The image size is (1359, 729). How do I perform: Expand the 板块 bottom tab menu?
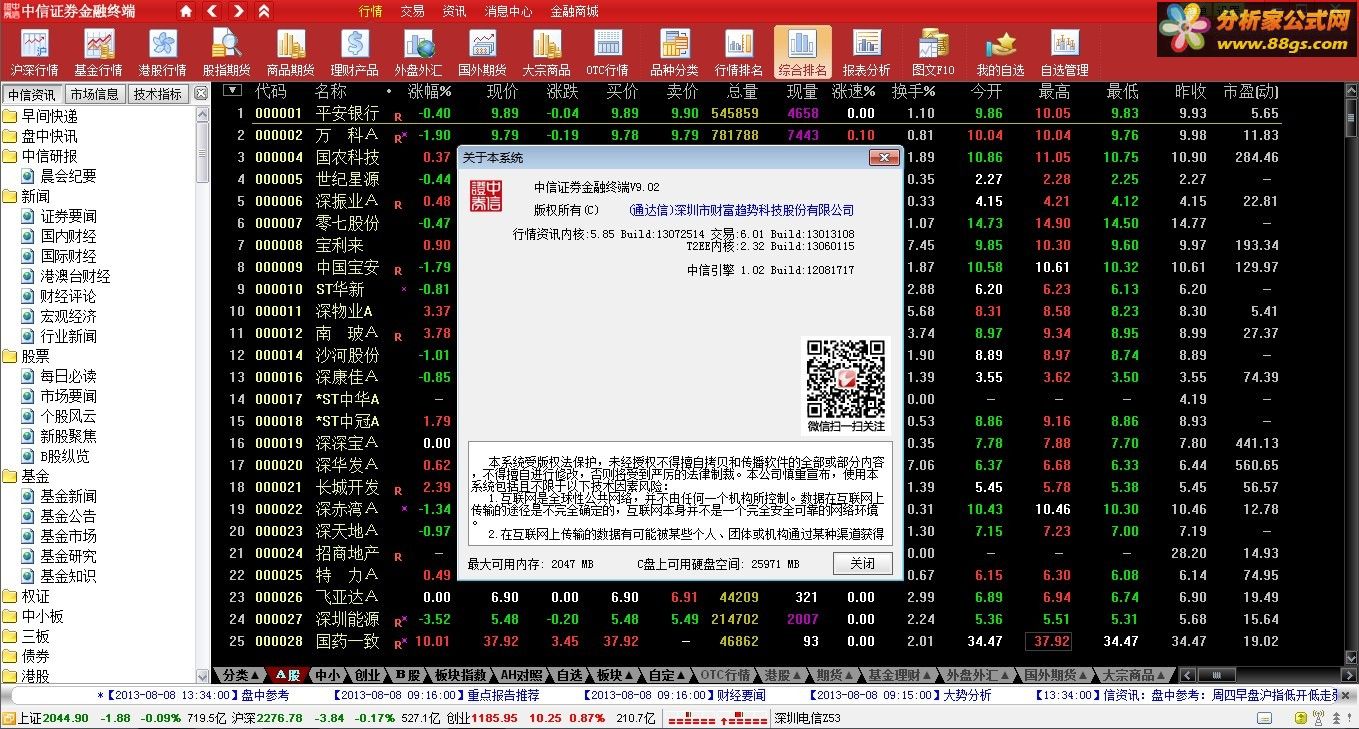click(x=614, y=675)
